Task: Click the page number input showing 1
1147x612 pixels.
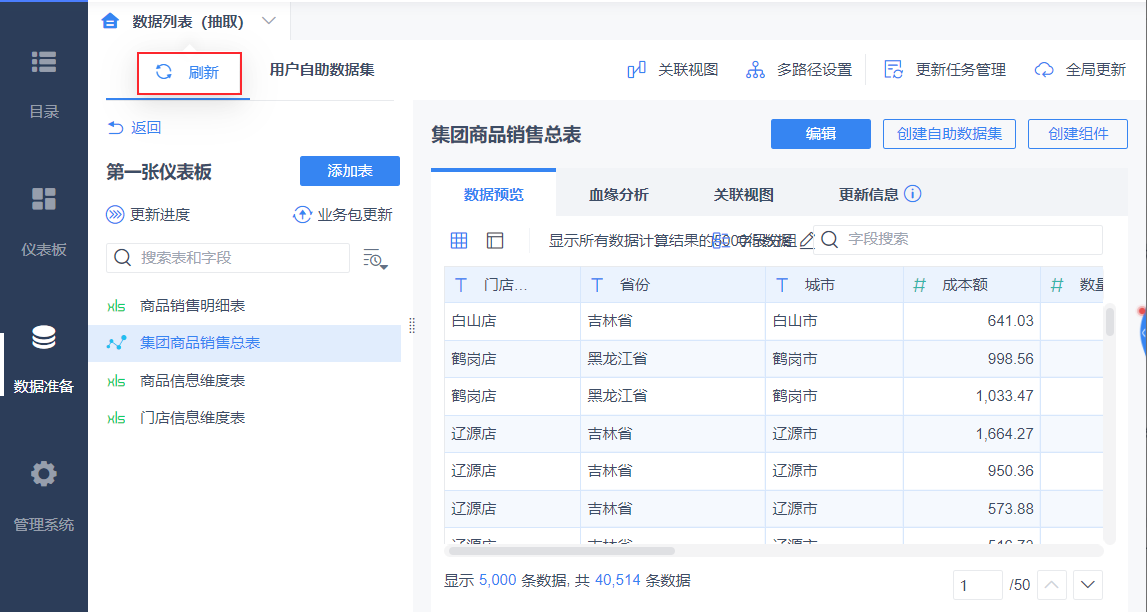Action: point(978,585)
